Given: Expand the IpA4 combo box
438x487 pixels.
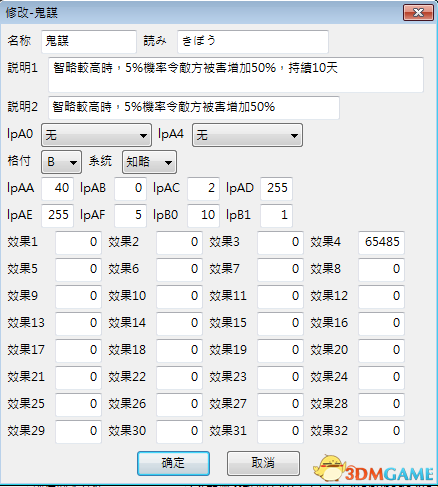Looking at the screenshot, I should [x=247, y=135].
